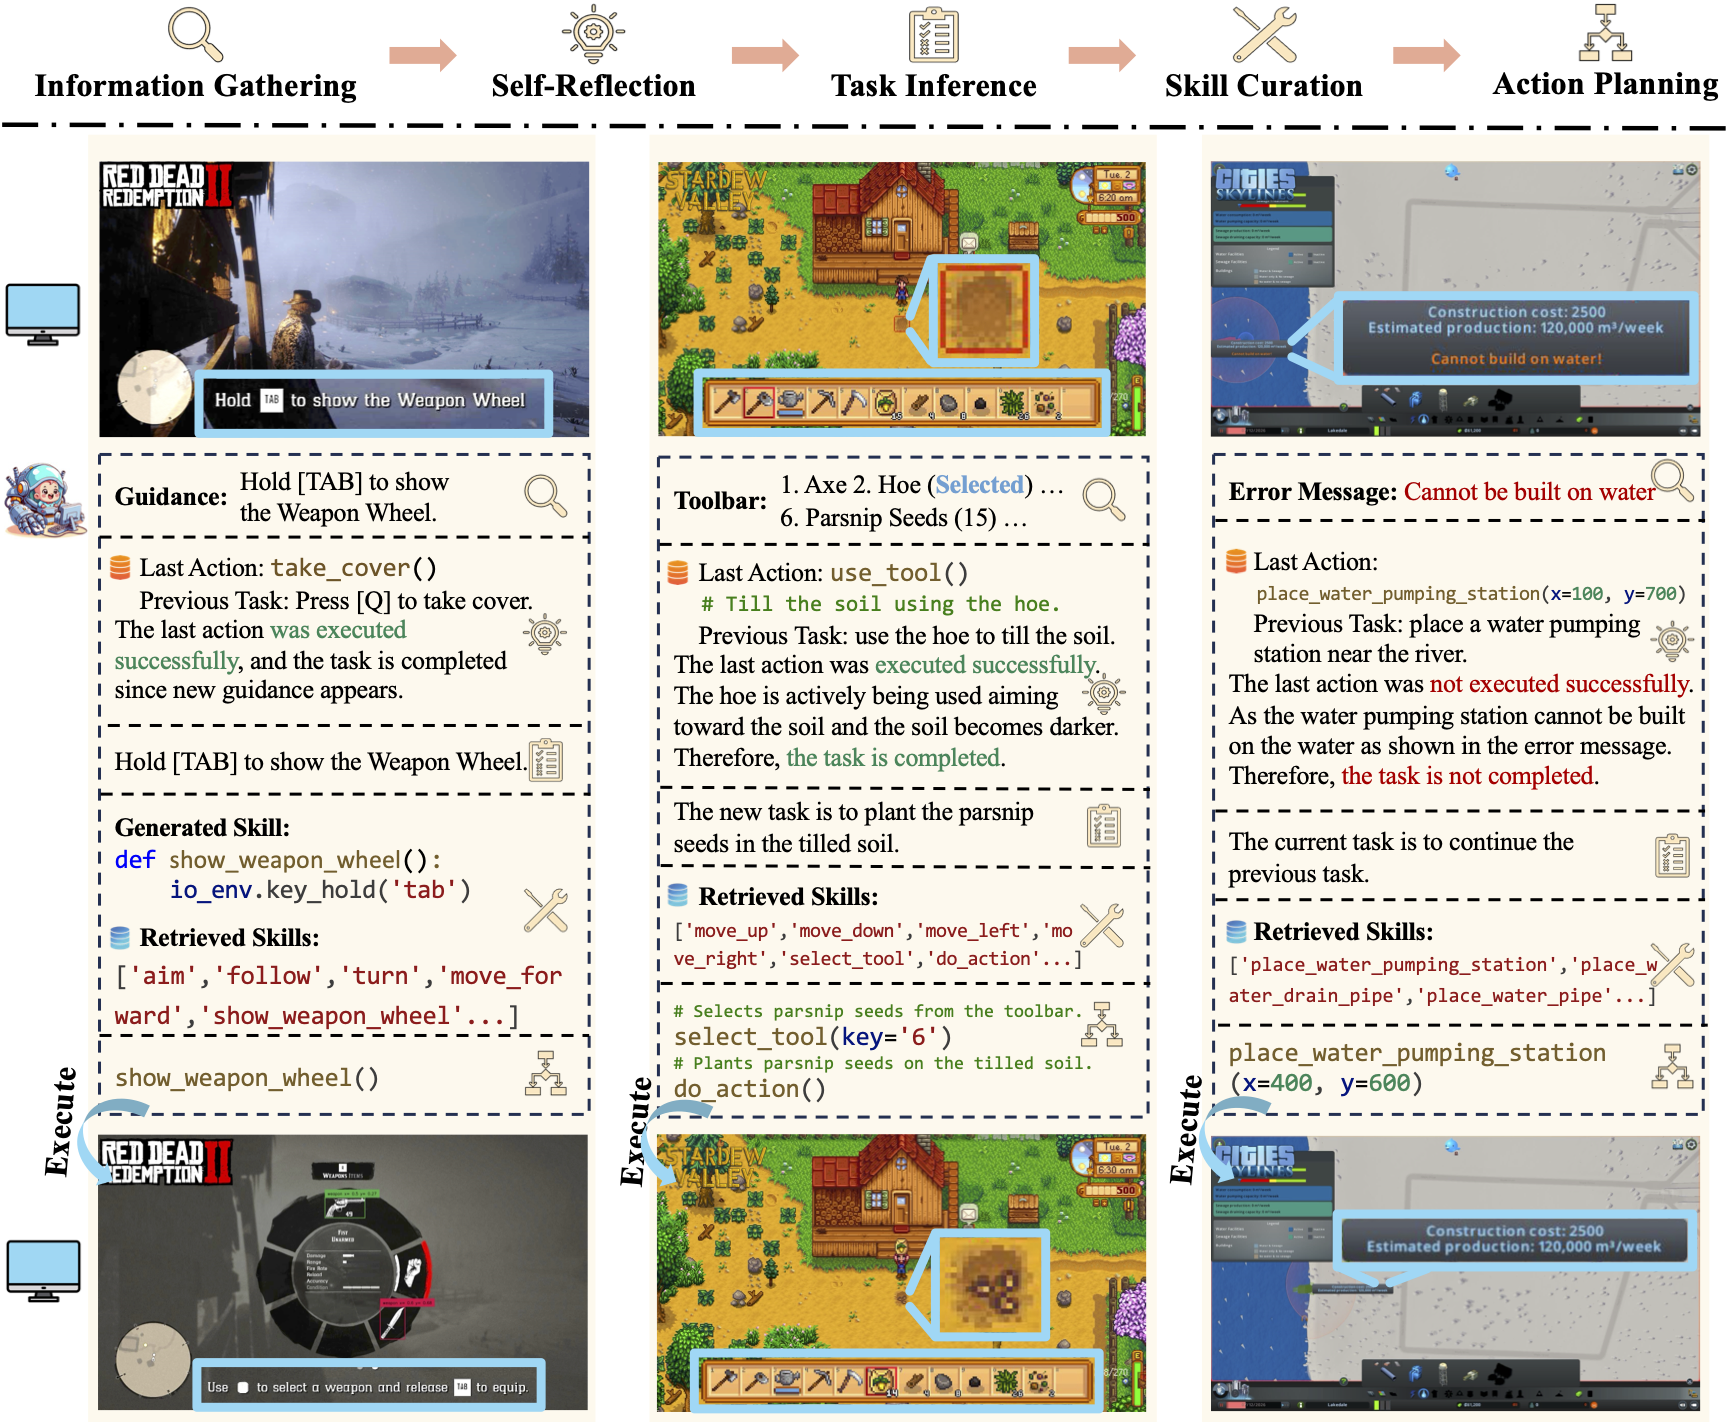Image resolution: width=1732 pixels, height=1422 pixels.
Task: Select the red-highlighted hoe in upper Stardew toolbar
Action: tap(759, 402)
